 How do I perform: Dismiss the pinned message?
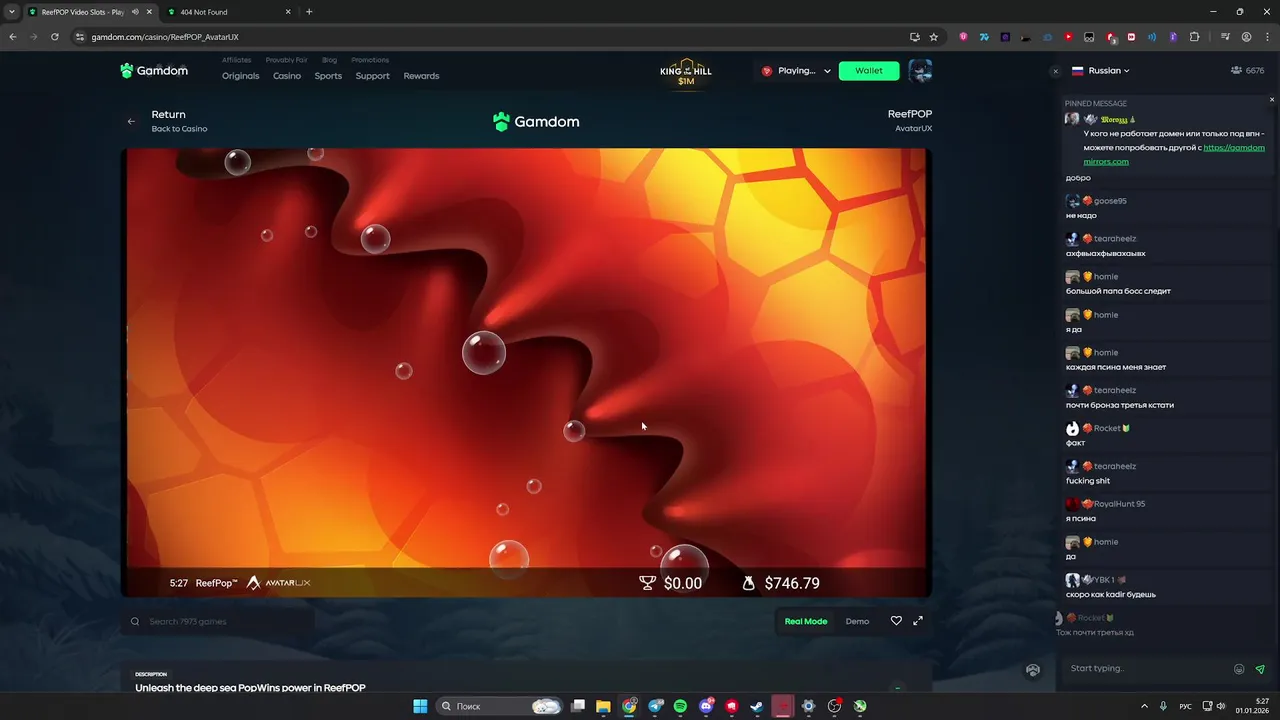click(1272, 99)
